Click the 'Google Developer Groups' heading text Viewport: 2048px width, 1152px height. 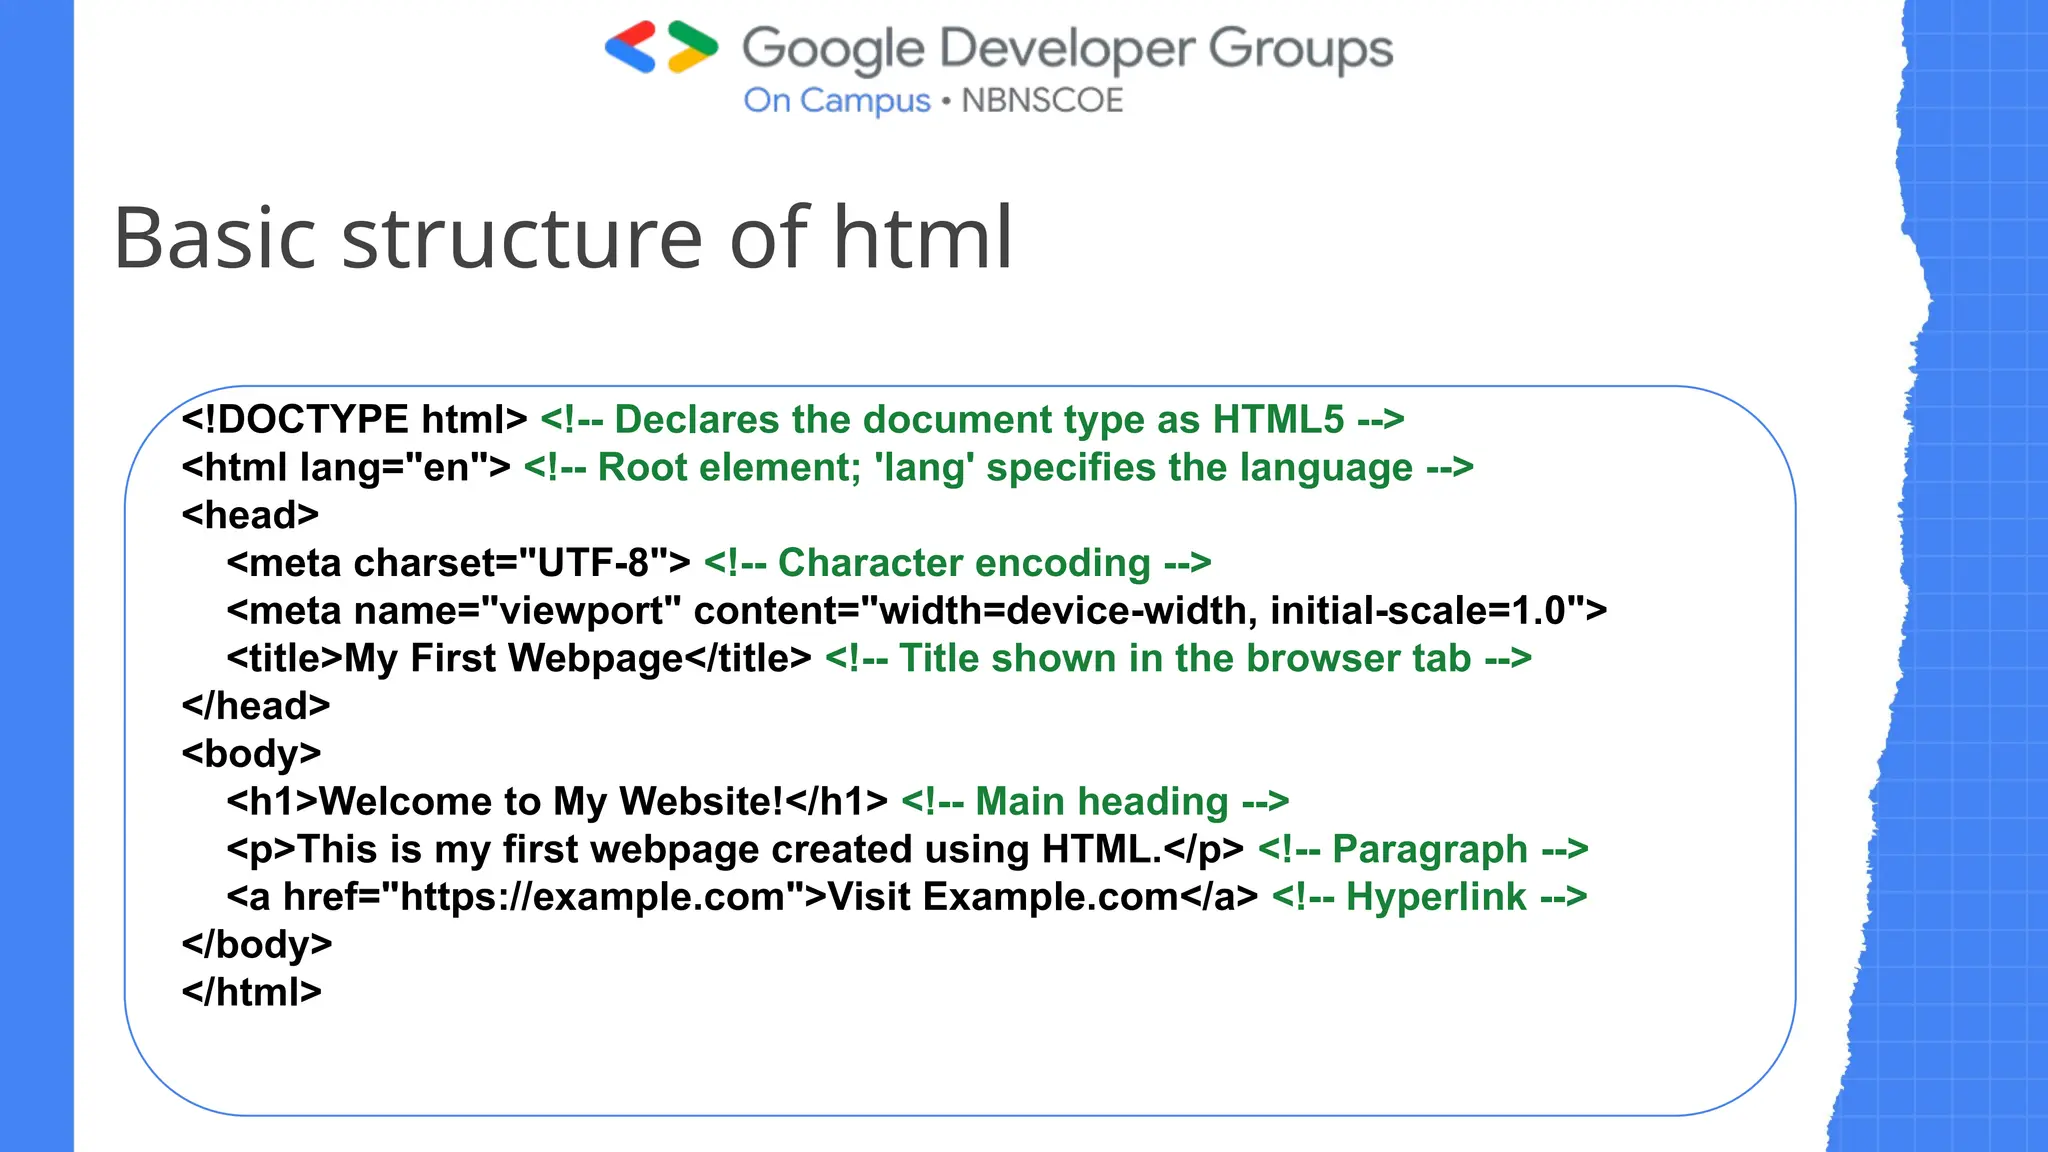(x=1066, y=49)
